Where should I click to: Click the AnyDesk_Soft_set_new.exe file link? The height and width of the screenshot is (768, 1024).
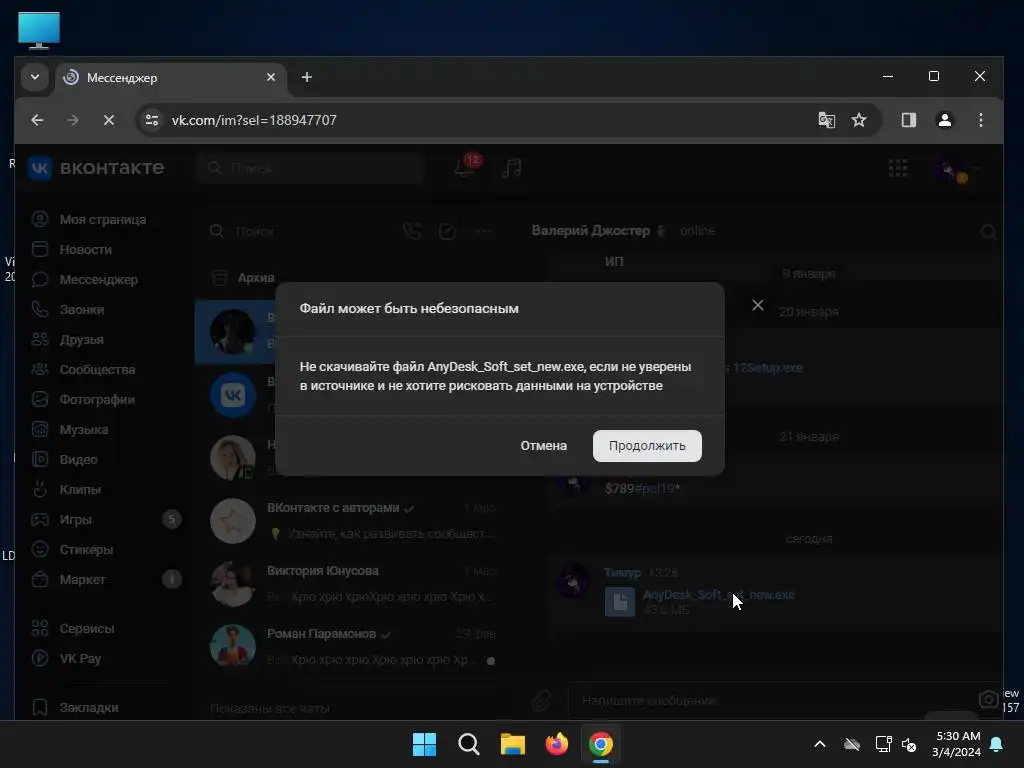[x=718, y=595]
